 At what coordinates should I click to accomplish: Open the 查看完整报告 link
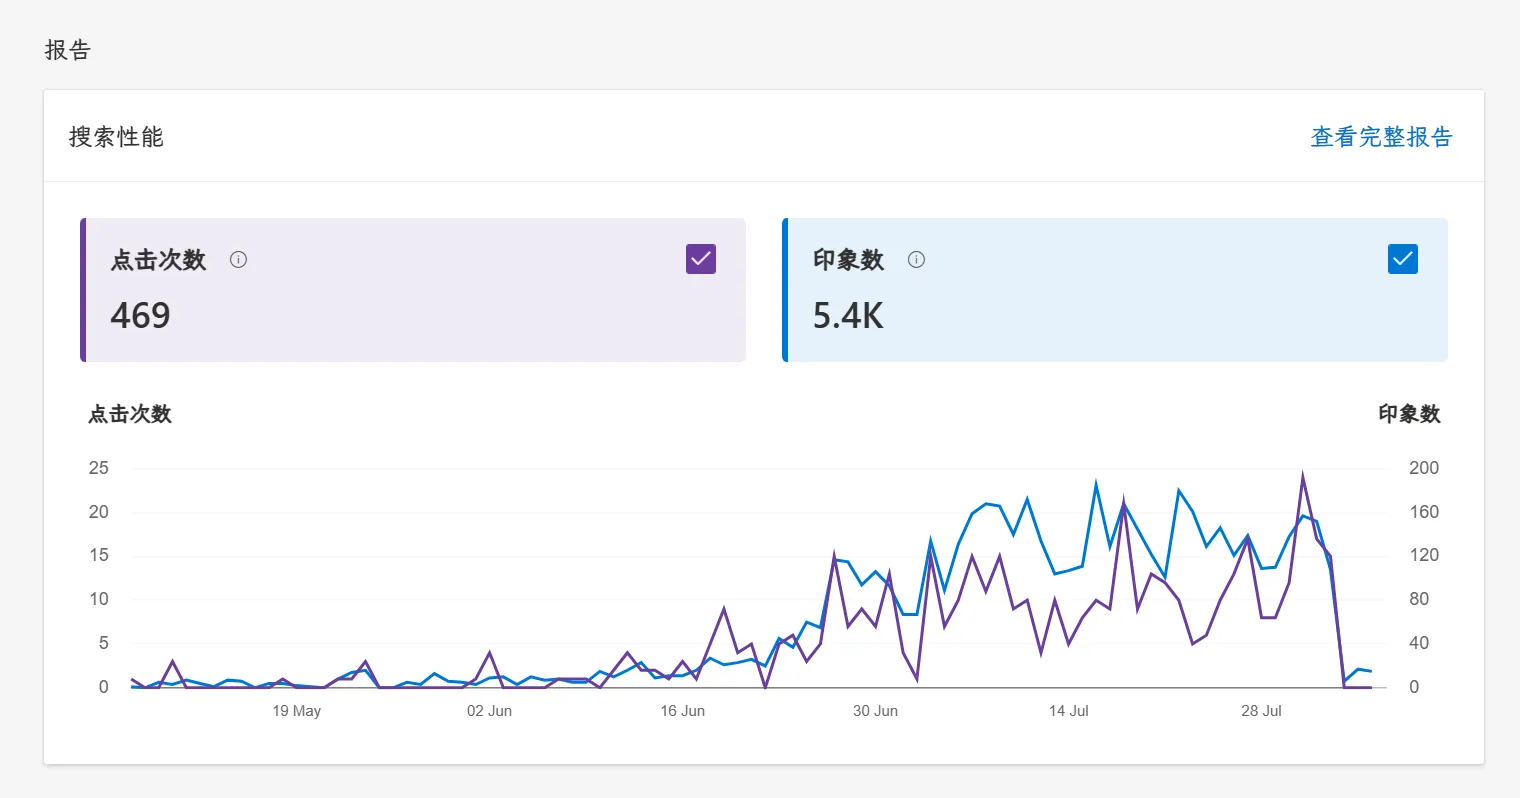click(1381, 137)
